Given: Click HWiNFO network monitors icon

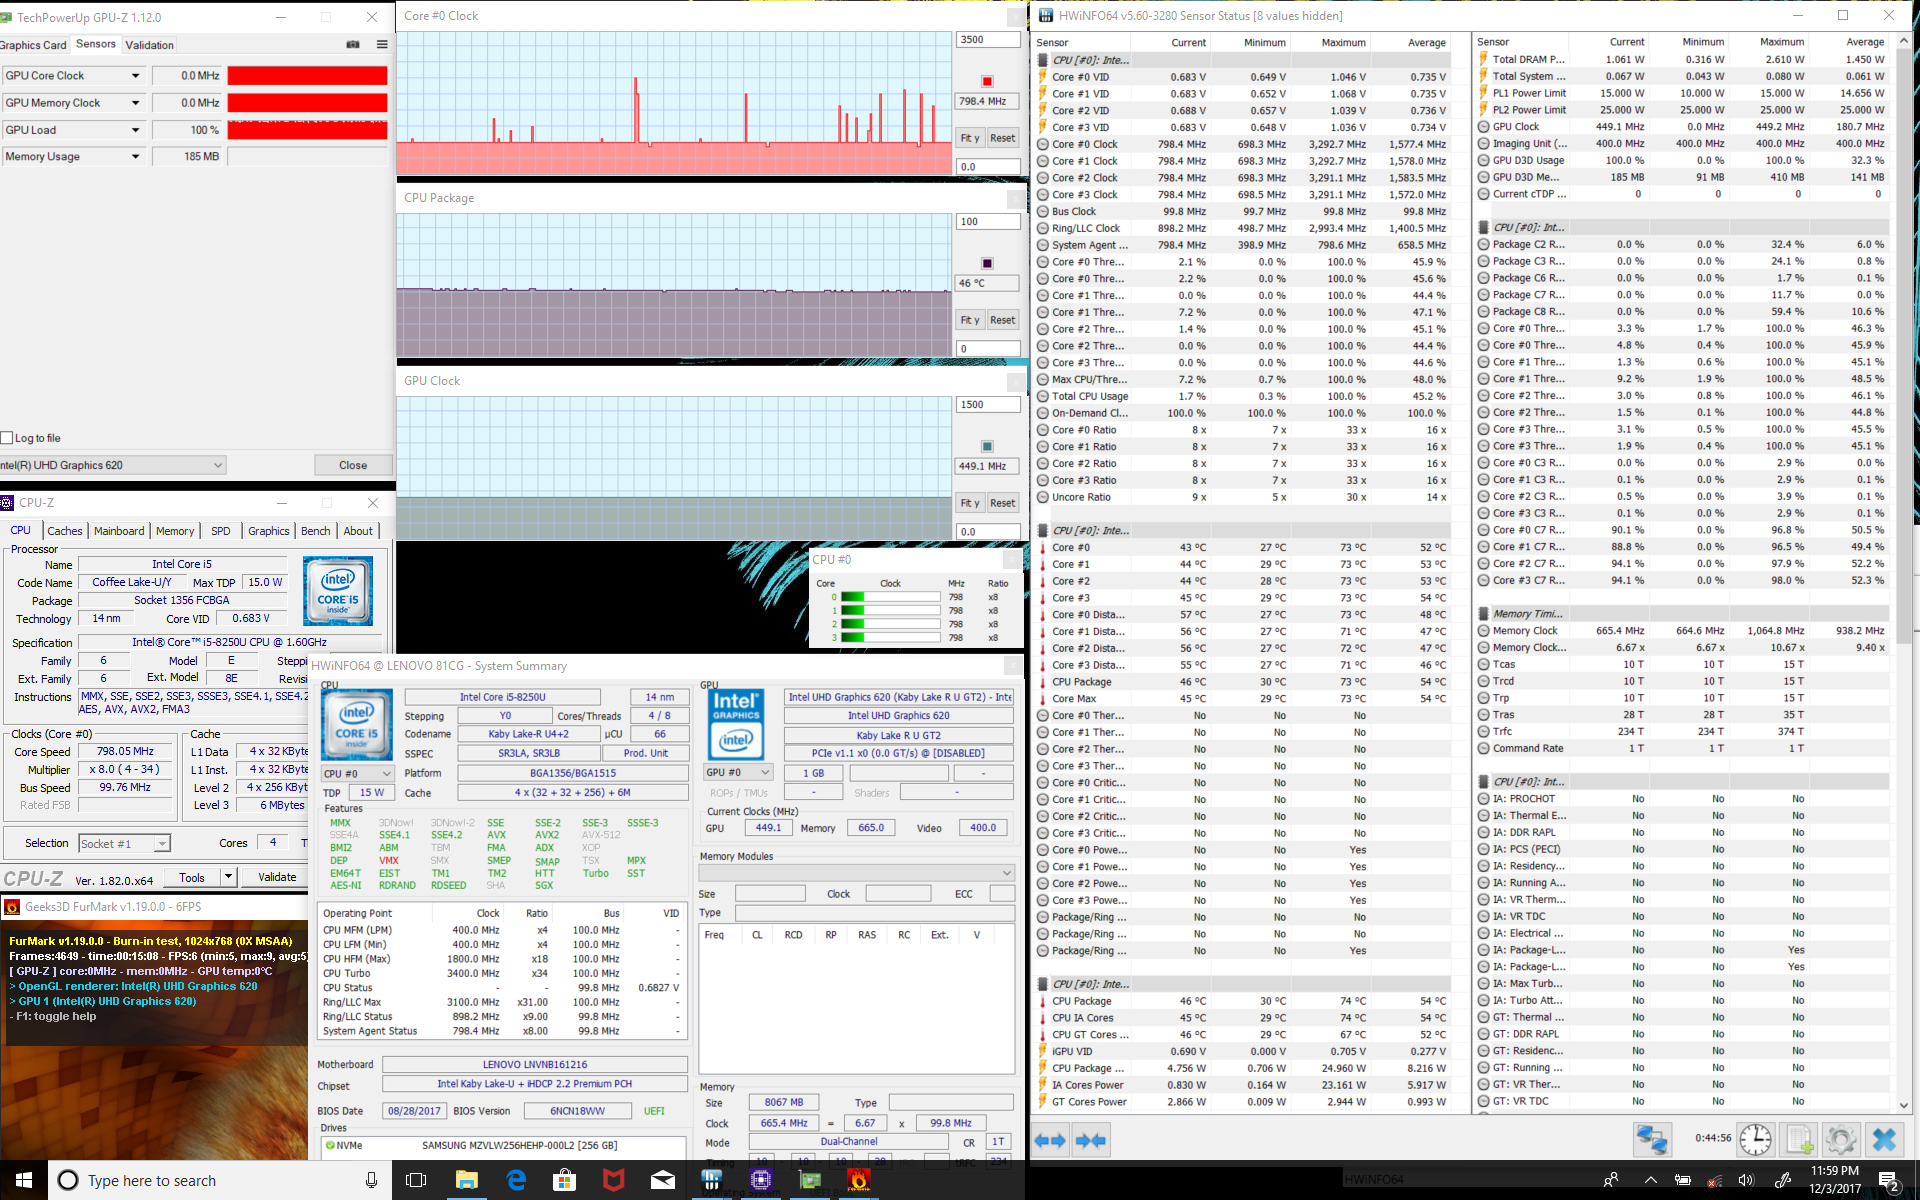Looking at the screenshot, I should click(1652, 1139).
